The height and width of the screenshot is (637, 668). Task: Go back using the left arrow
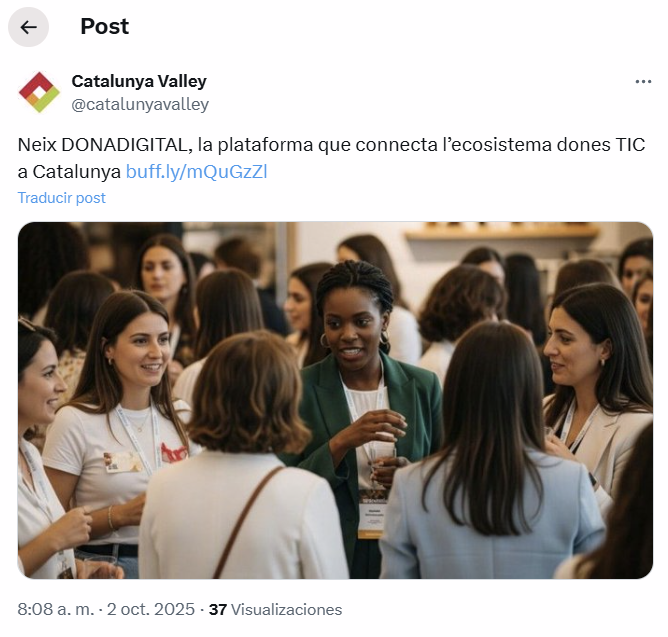tap(28, 27)
